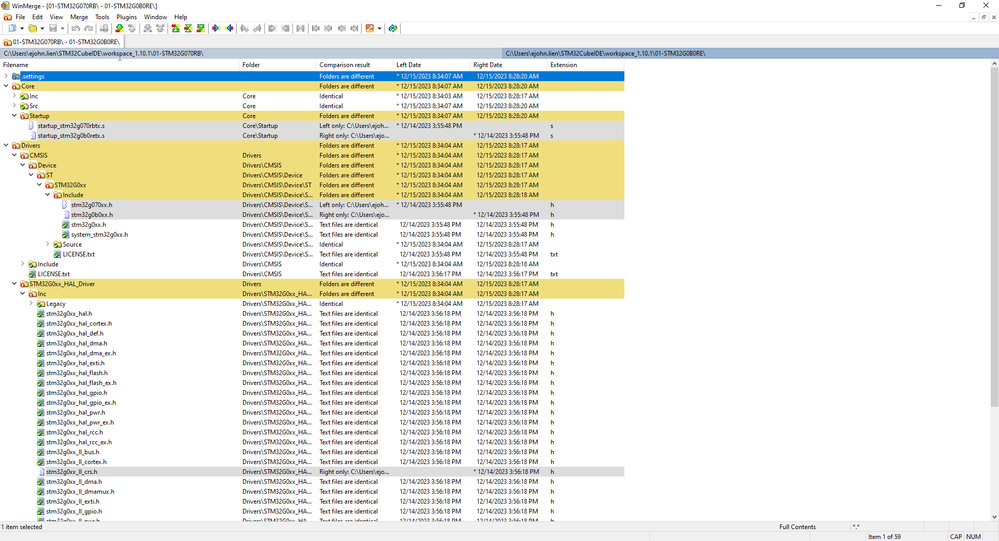Screen dimensions: 999x541
Task: Click the Options icon in toolbar
Action: click(370, 28)
